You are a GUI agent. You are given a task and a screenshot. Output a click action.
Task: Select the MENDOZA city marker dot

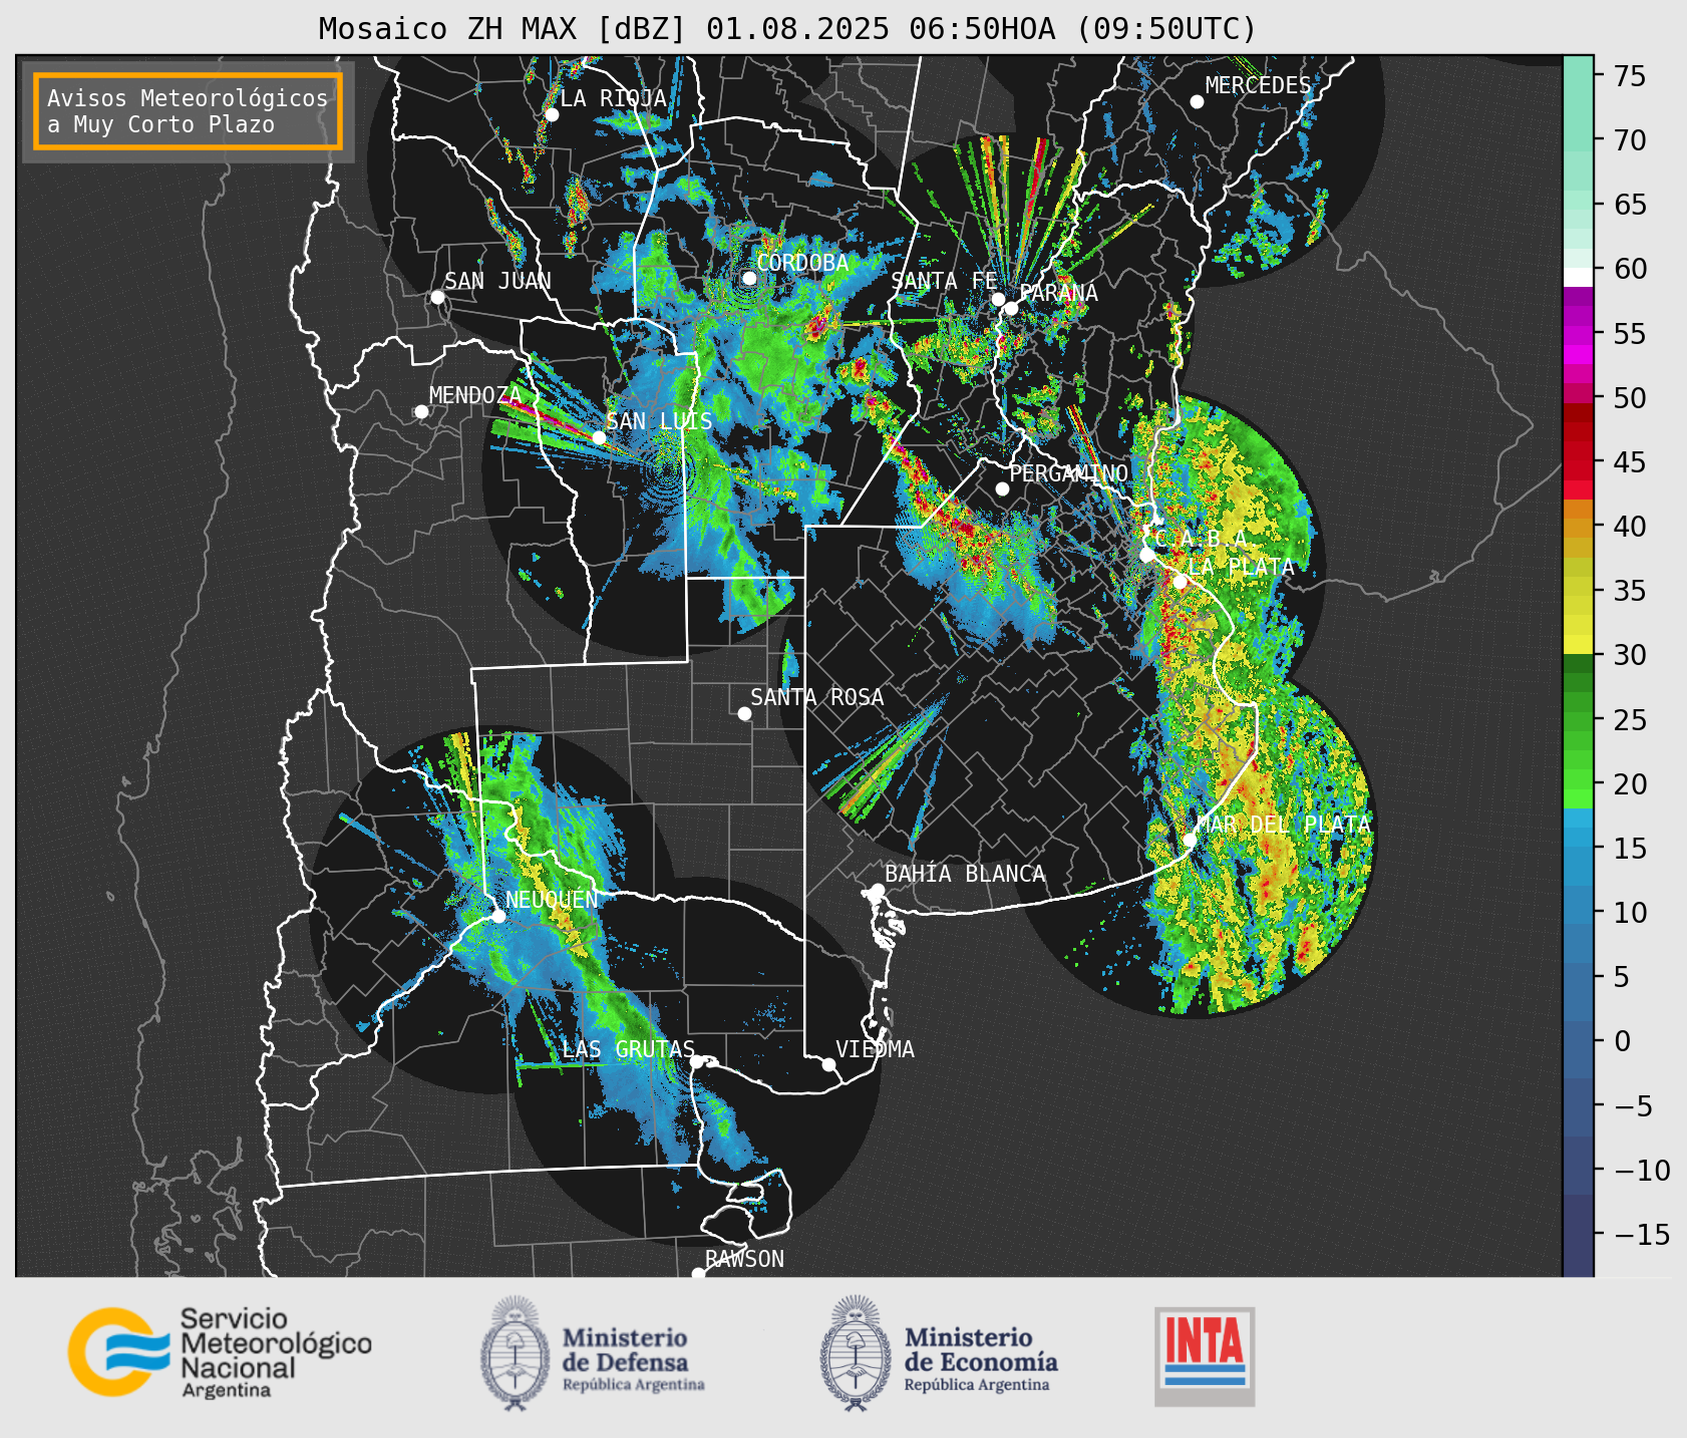[421, 412]
